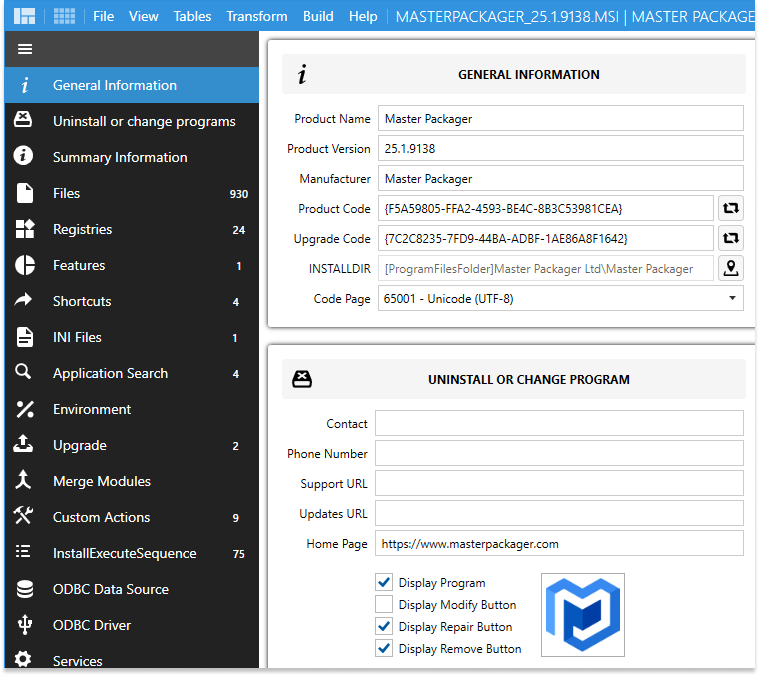759x676 pixels.
Task: Open the Transform menu
Action: [x=257, y=16]
